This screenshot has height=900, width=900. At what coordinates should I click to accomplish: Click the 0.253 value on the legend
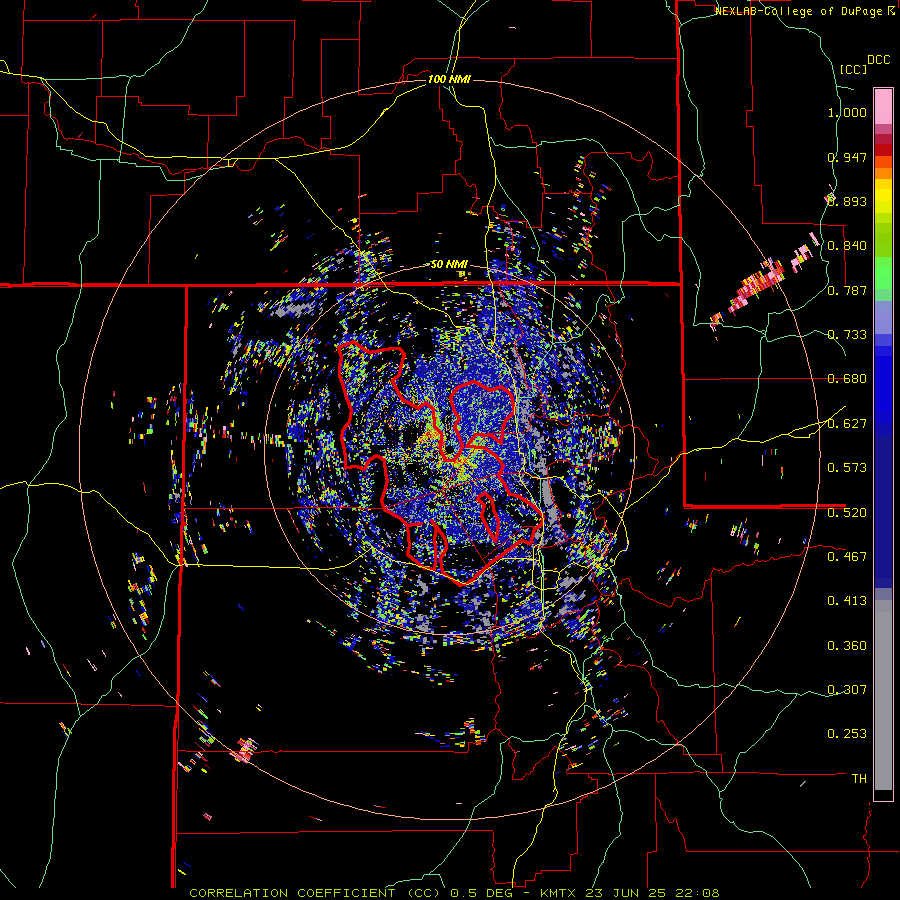[847, 734]
